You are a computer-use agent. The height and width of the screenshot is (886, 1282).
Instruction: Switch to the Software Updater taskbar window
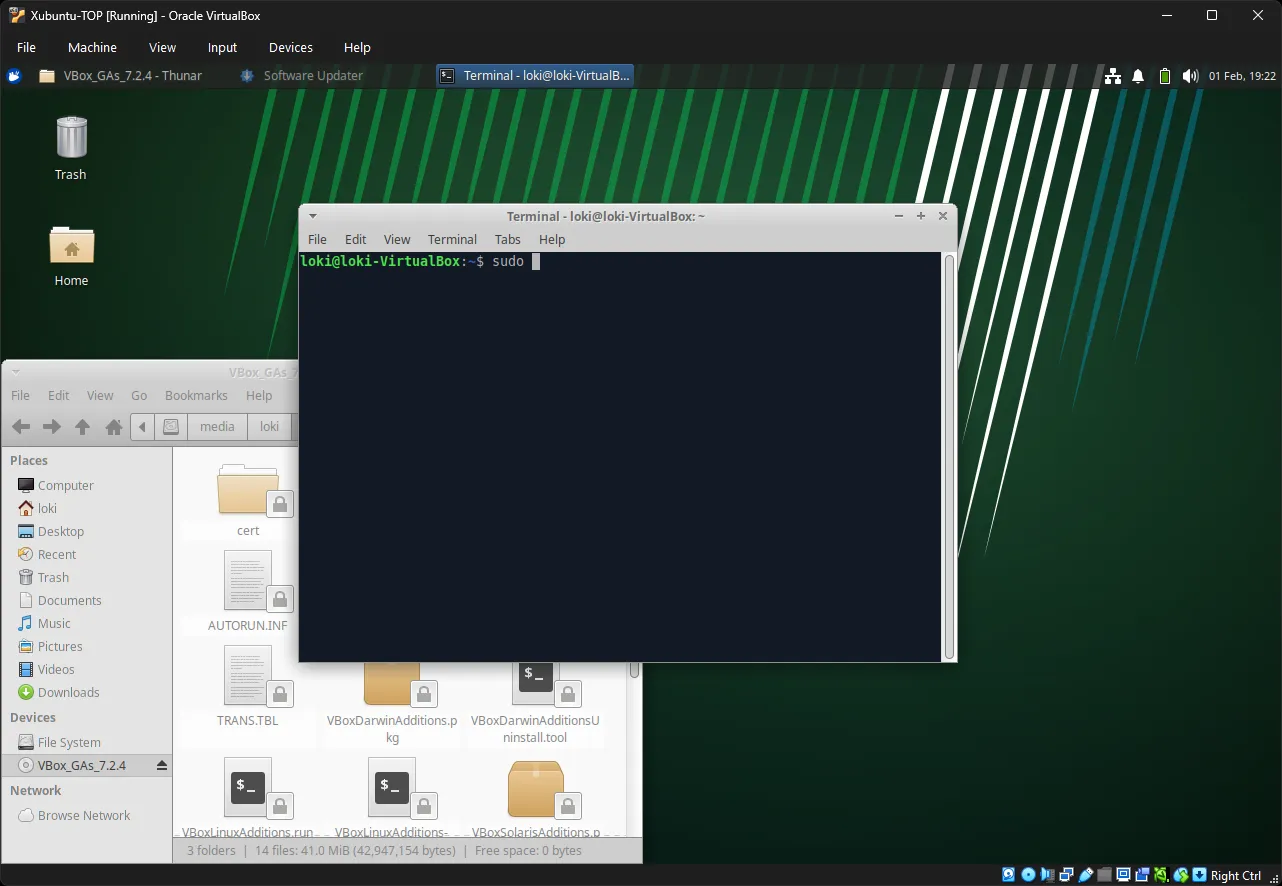tap(302, 76)
